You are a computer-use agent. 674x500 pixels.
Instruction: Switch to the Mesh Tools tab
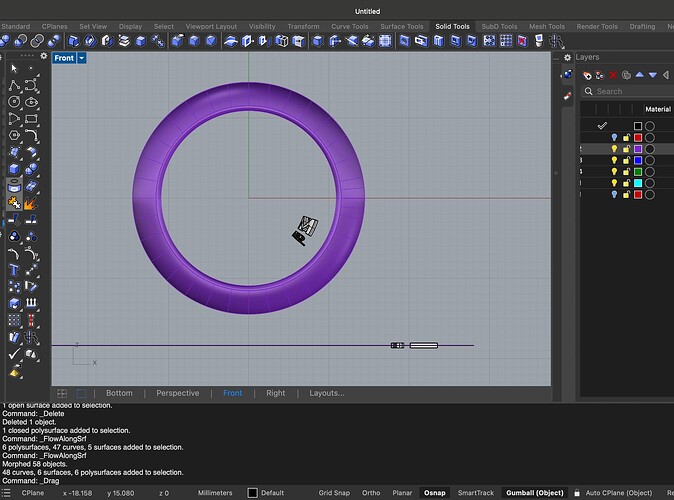547,26
